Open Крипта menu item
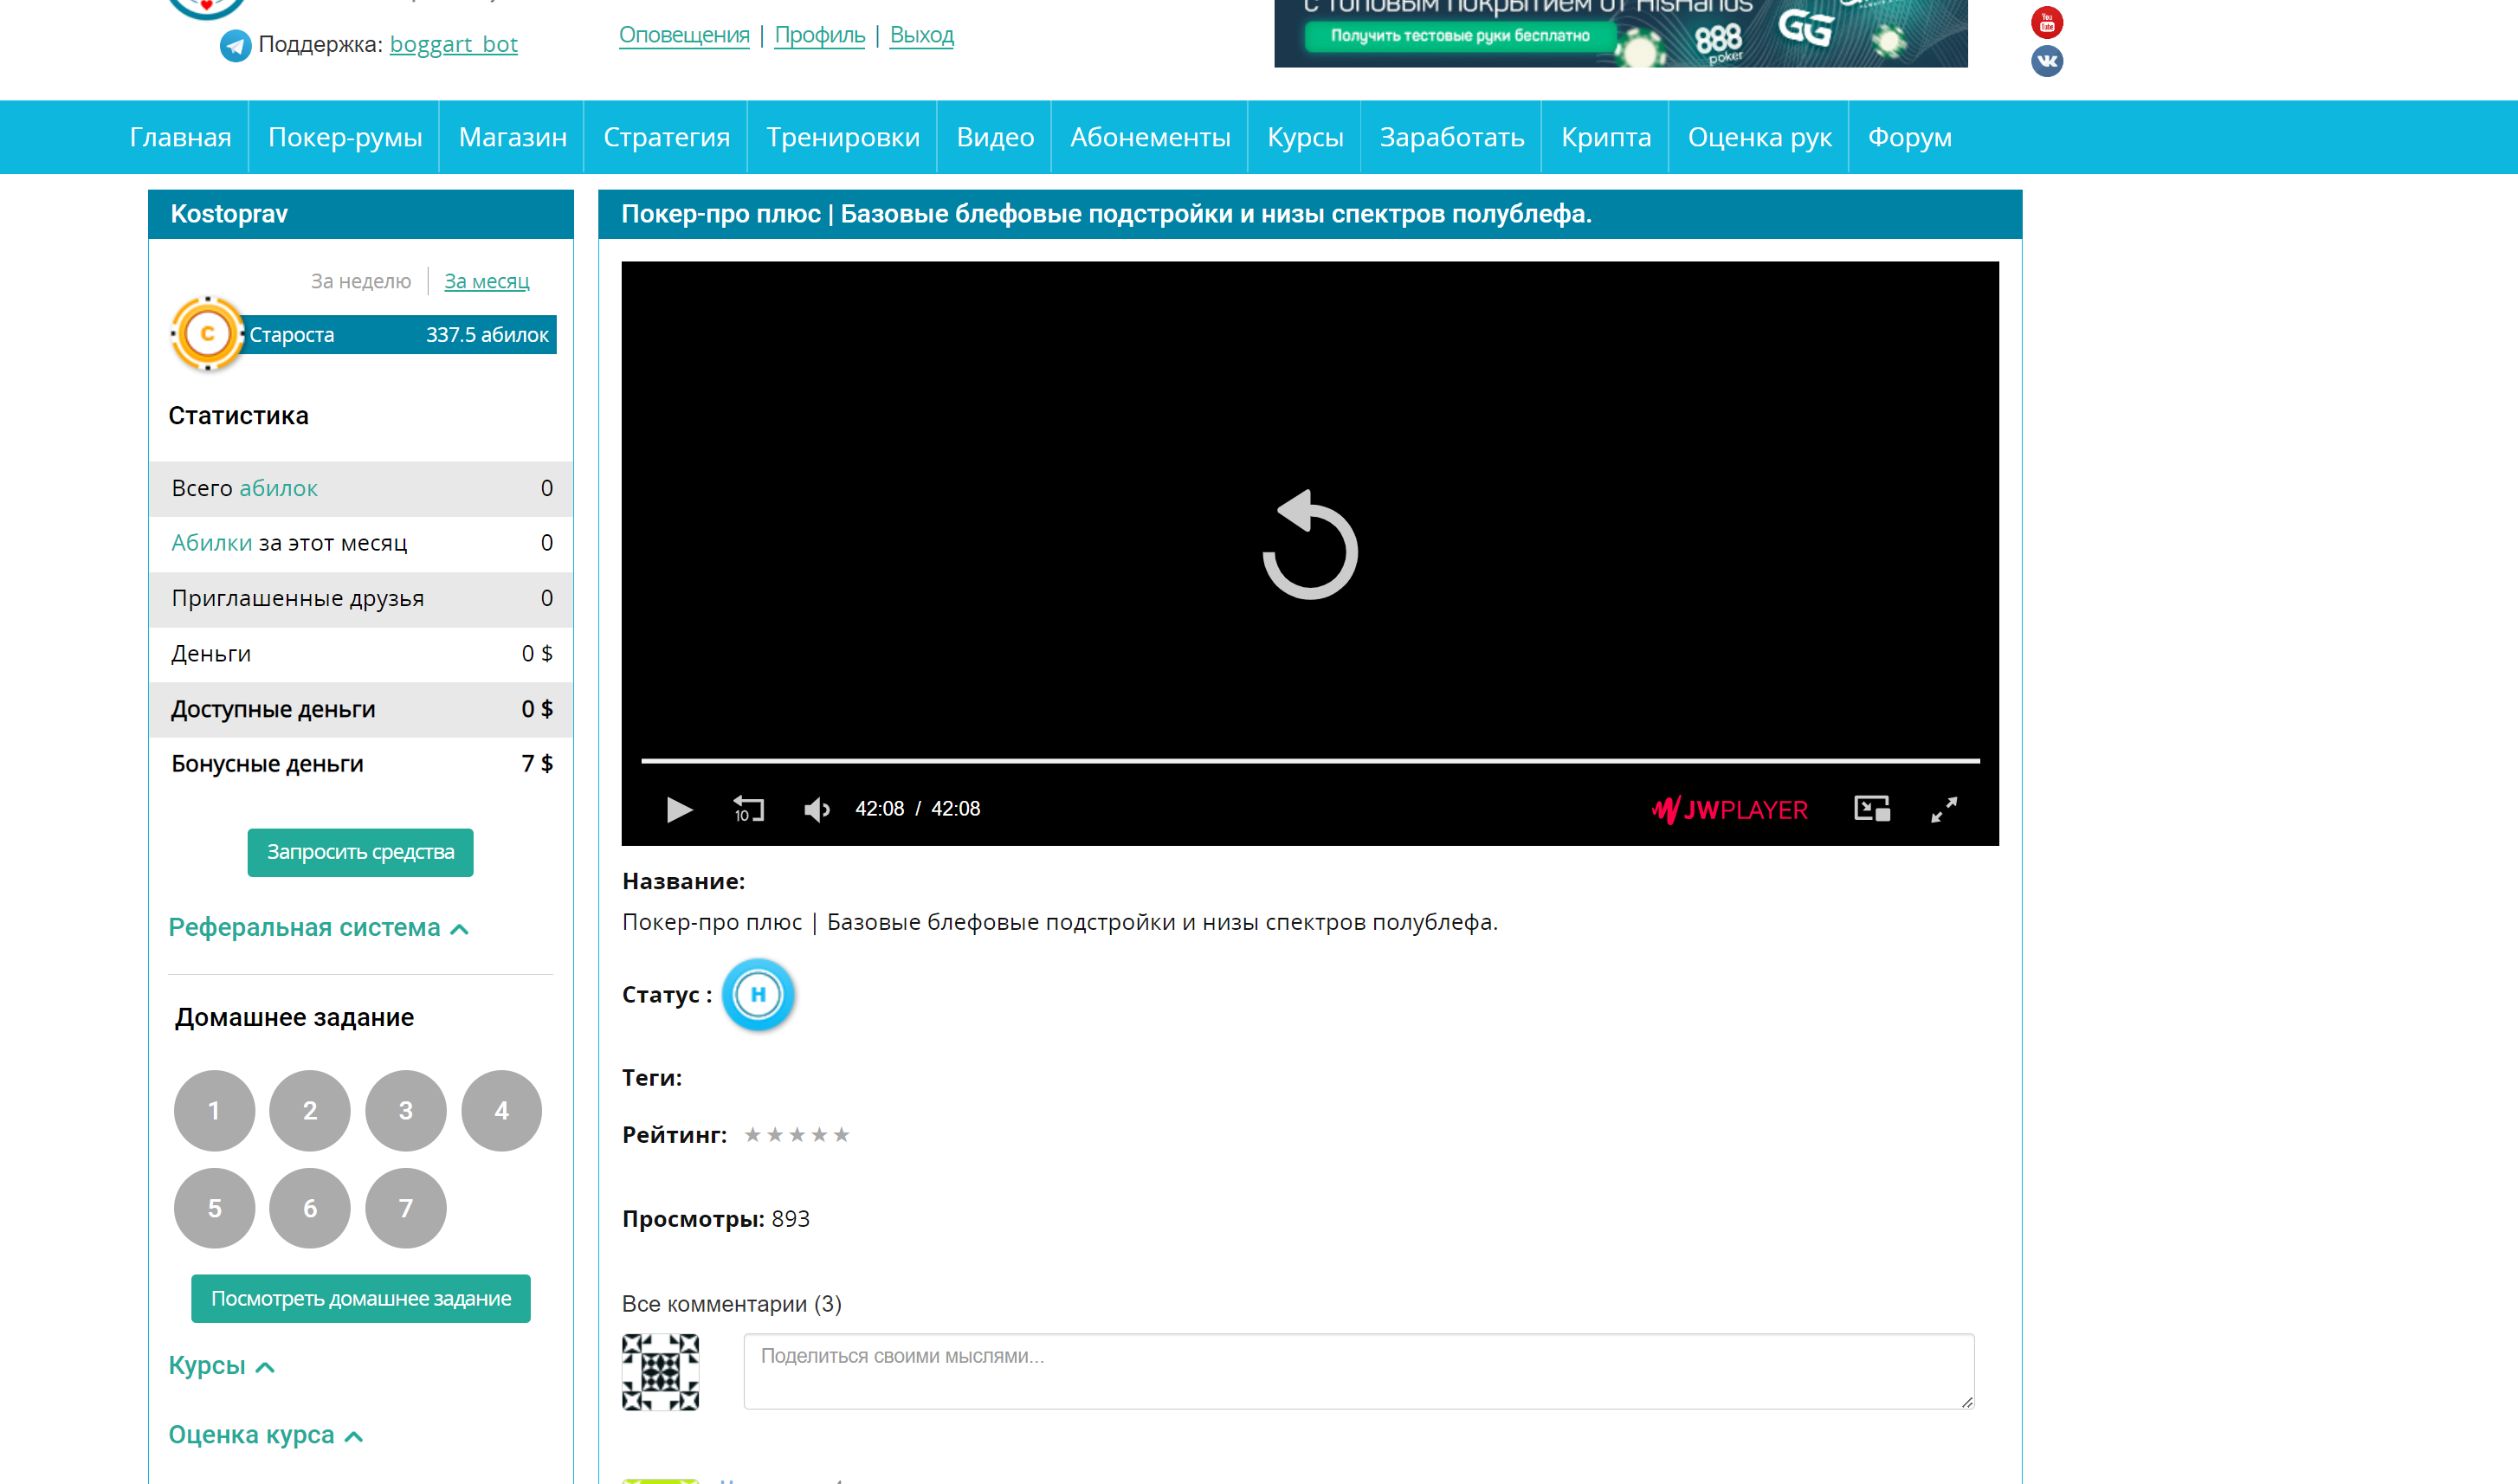 1606,137
